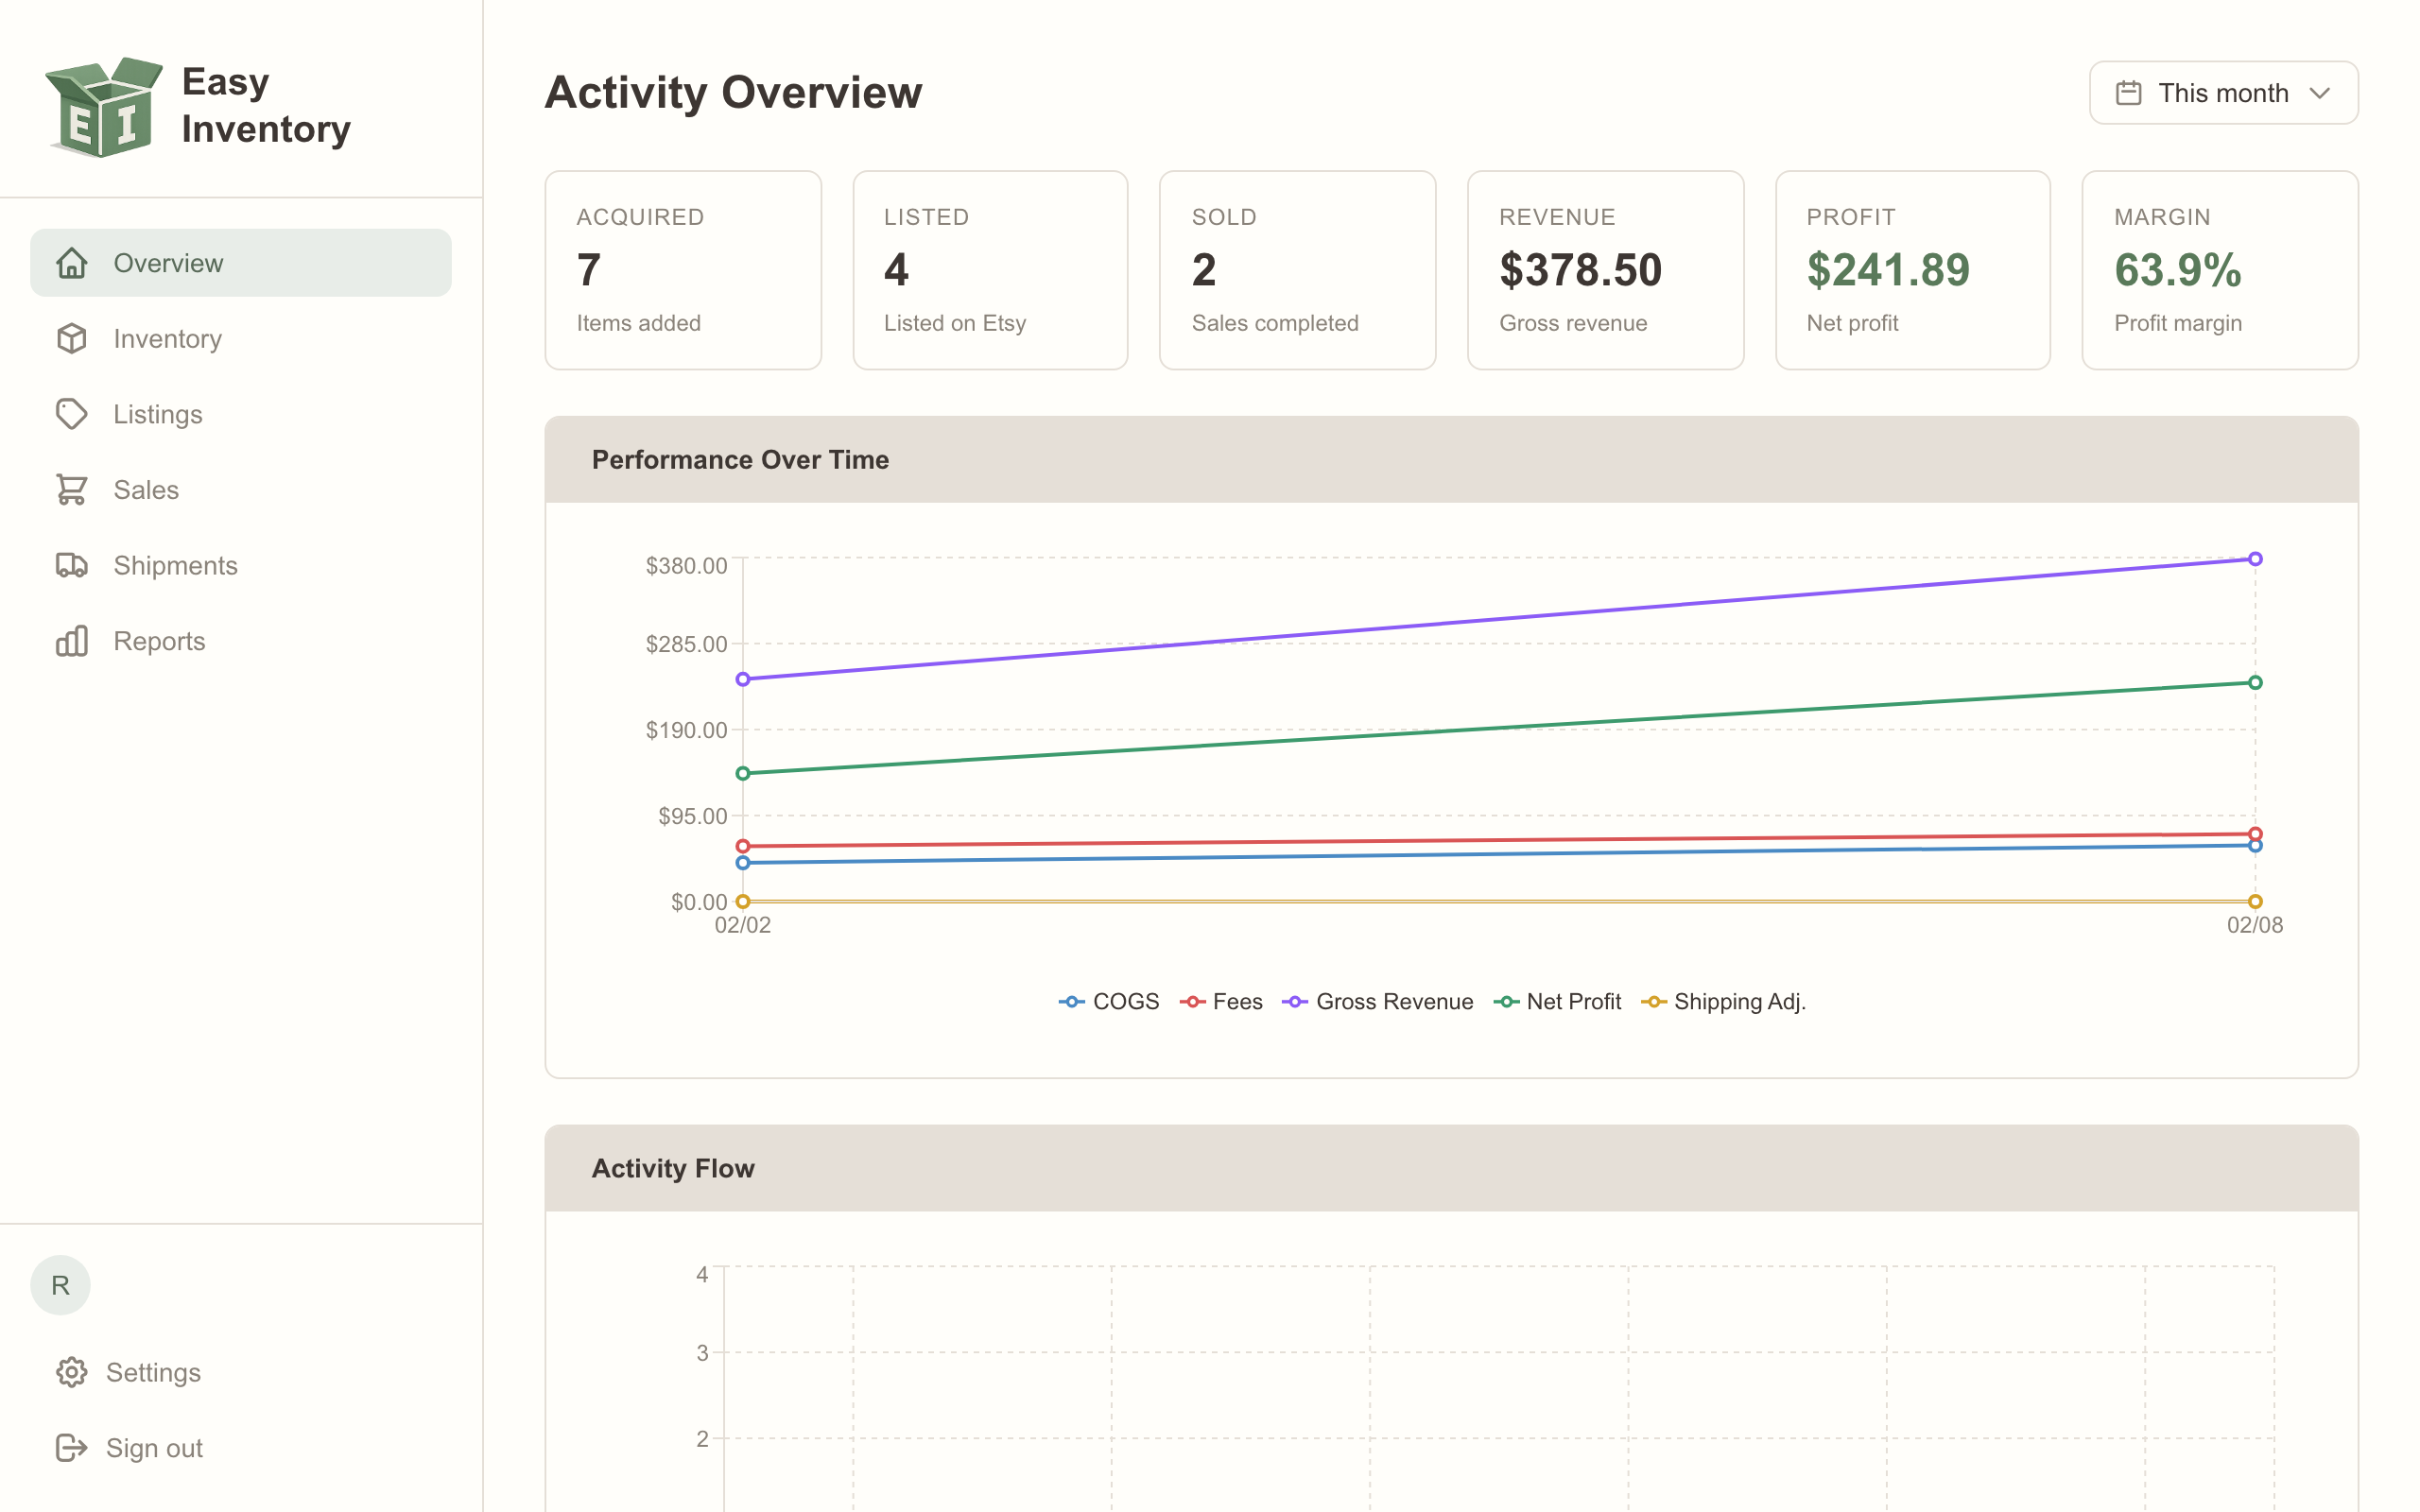This screenshot has height=1512, width=2420.
Task: Sign out of Easy Inventory
Action: point(152,1447)
